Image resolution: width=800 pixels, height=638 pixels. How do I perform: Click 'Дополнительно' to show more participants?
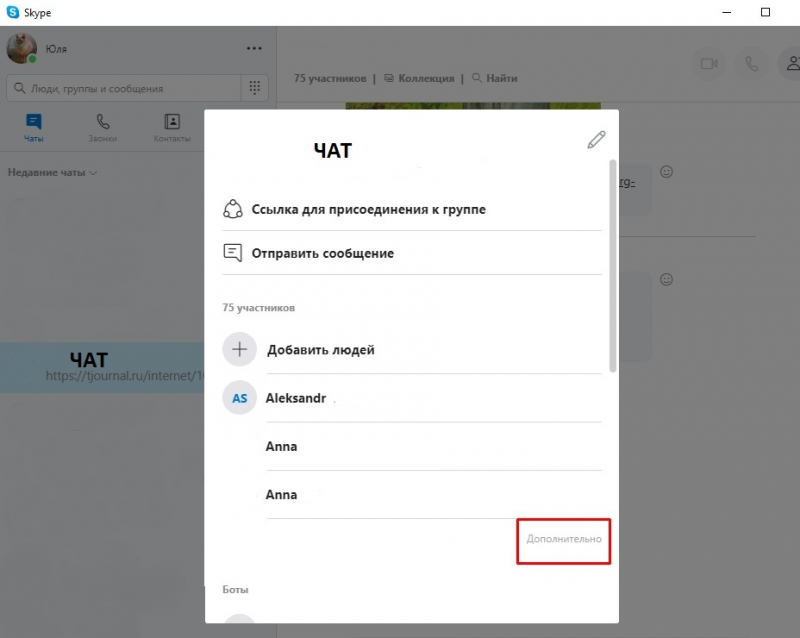coord(564,539)
